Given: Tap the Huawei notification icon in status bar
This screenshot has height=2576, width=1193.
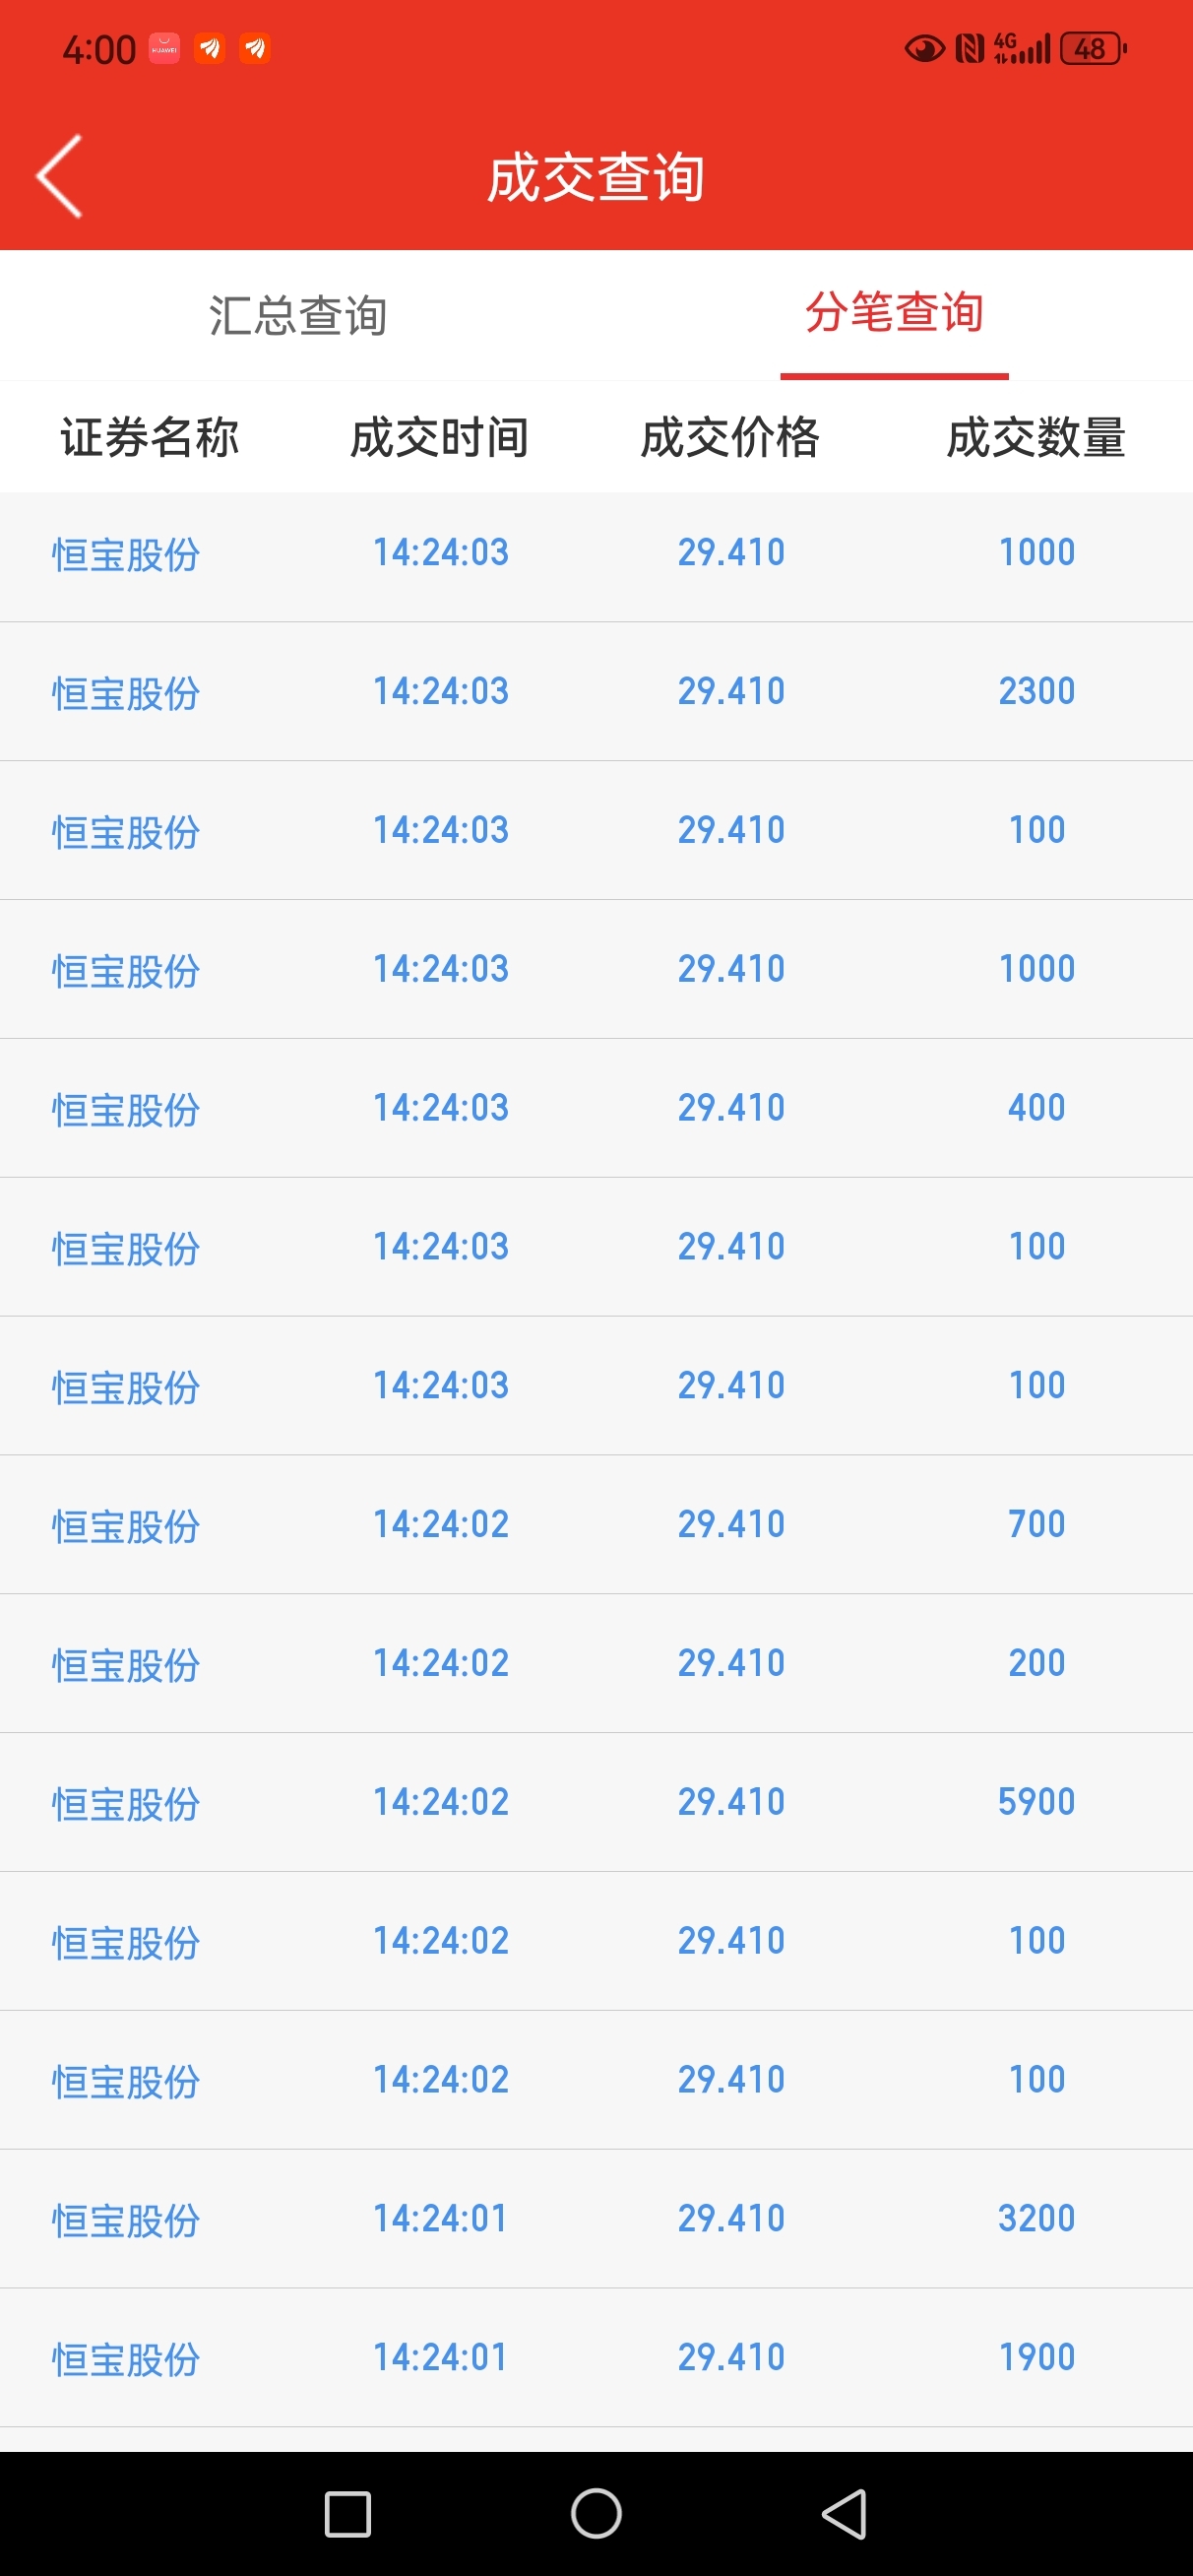Looking at the screenshot, I should tap(164, 48).
